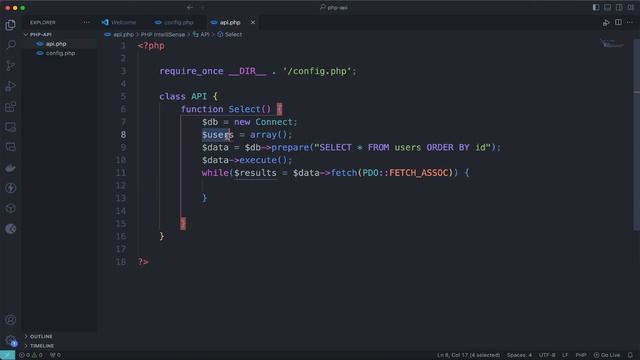Open the Extensions view
The width and height of the screenshot is (640, 360).
(x=11, y=107)
